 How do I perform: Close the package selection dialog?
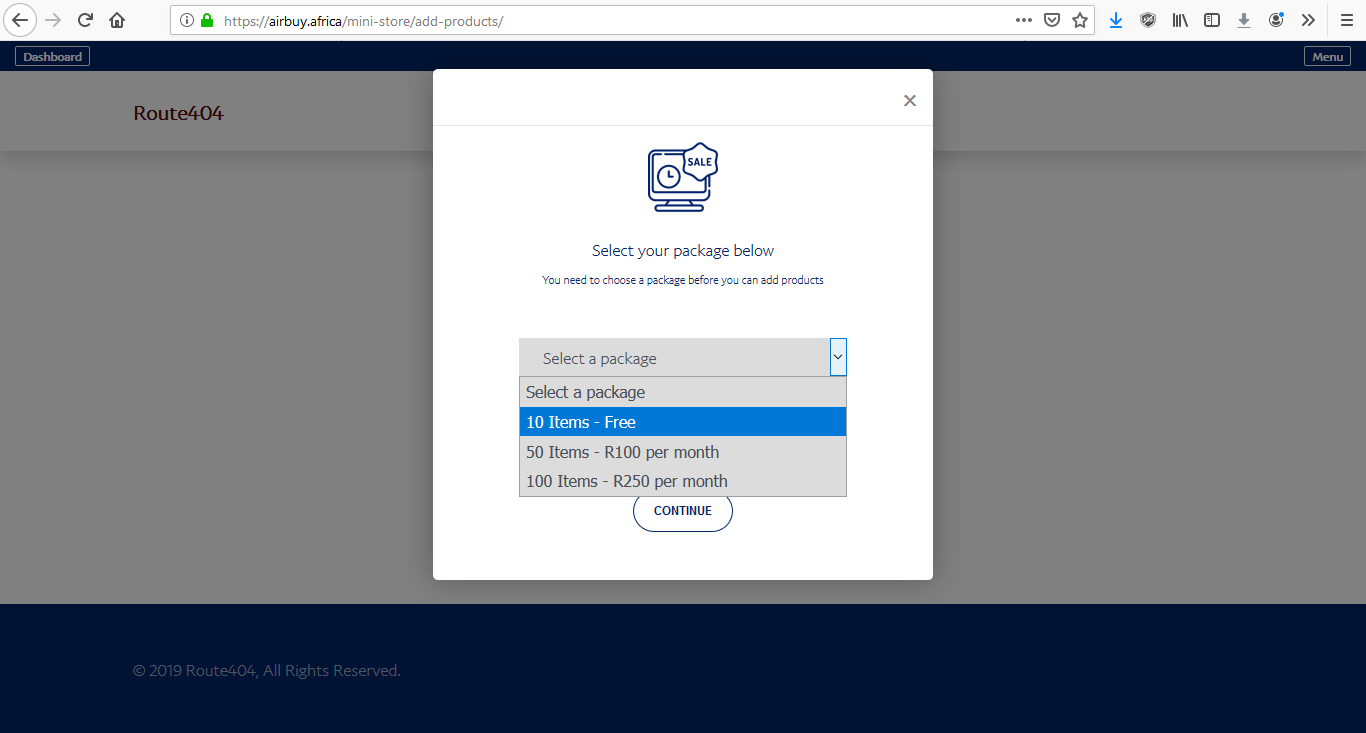(x=909, y=100)
